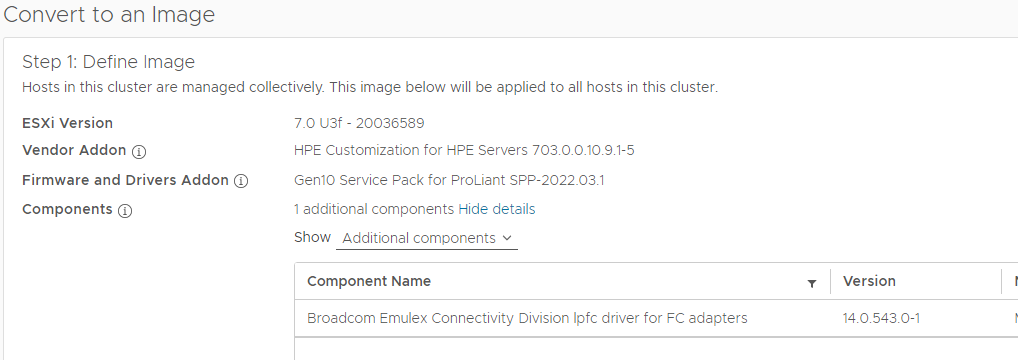The width and height of the screenshot is (1018, 360).
Task: Open the Show Additional components dropdown
Action: 427,238
